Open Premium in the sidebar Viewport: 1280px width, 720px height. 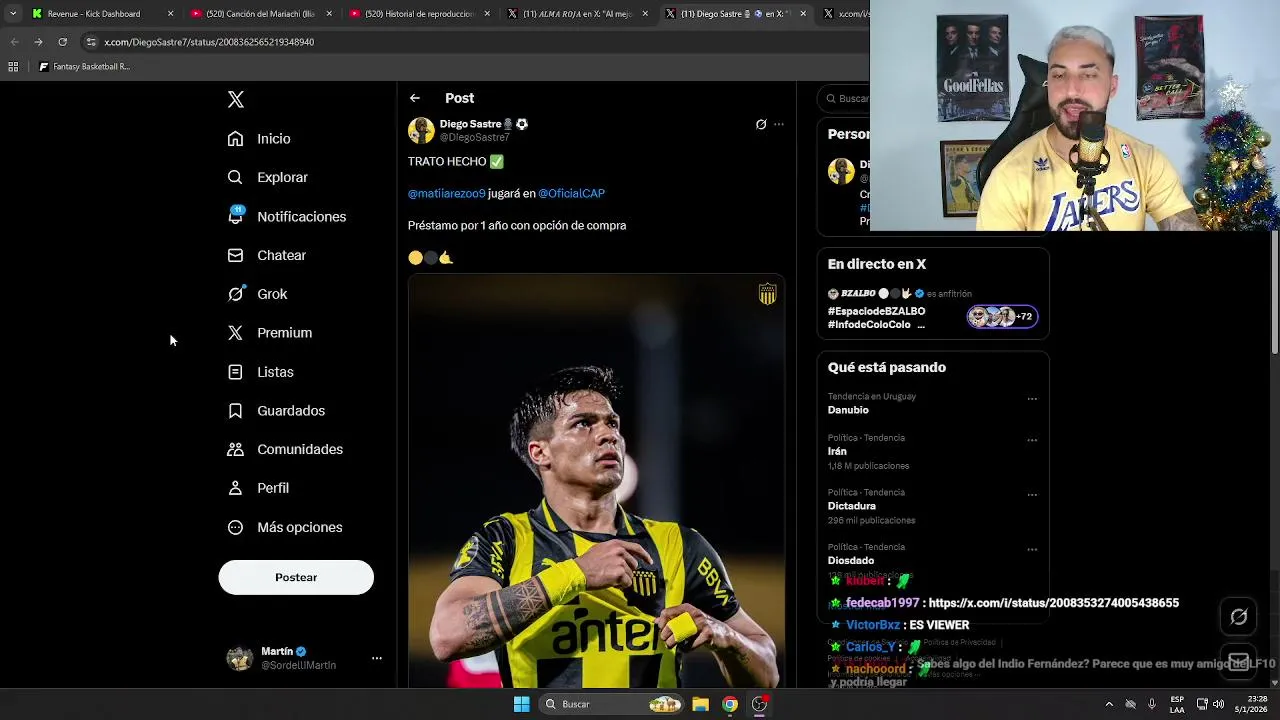pyautogui.click(x=270, y=333)
